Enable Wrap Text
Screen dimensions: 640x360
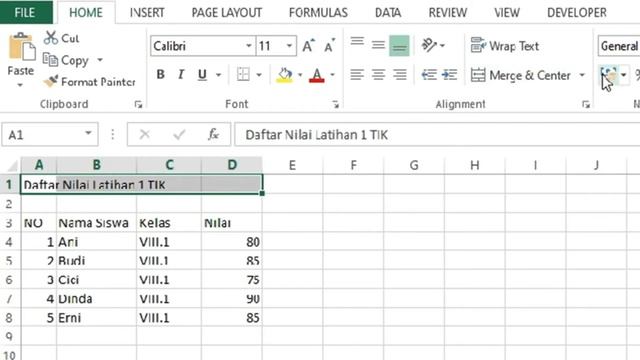505,46
